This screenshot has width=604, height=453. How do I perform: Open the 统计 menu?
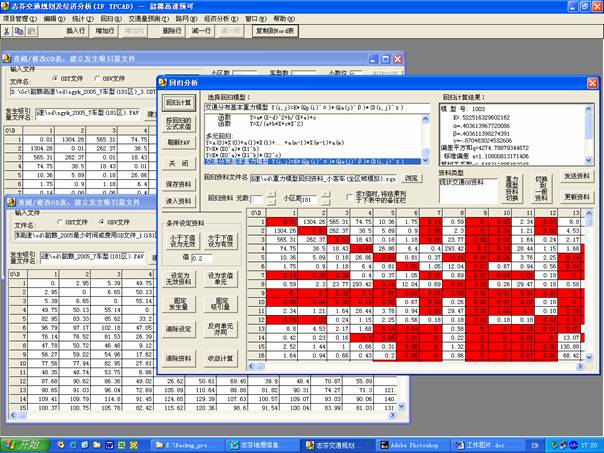(x=82, y=18)
